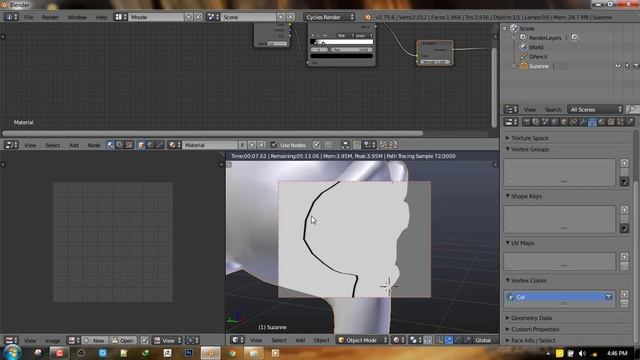Viewport: 640px width, 360px height.
Task: Click the ColorRamp gradient bar in node
Action: pyautogui.click(x=342, y=42)
